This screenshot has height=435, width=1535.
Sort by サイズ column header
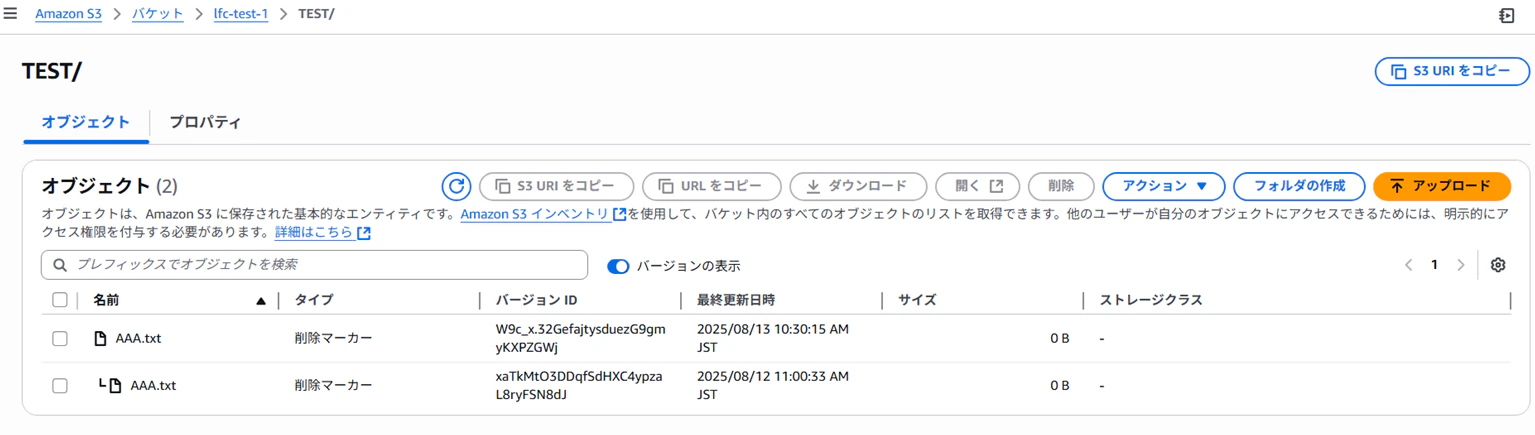pyautogui.click(x=917, y=300)
